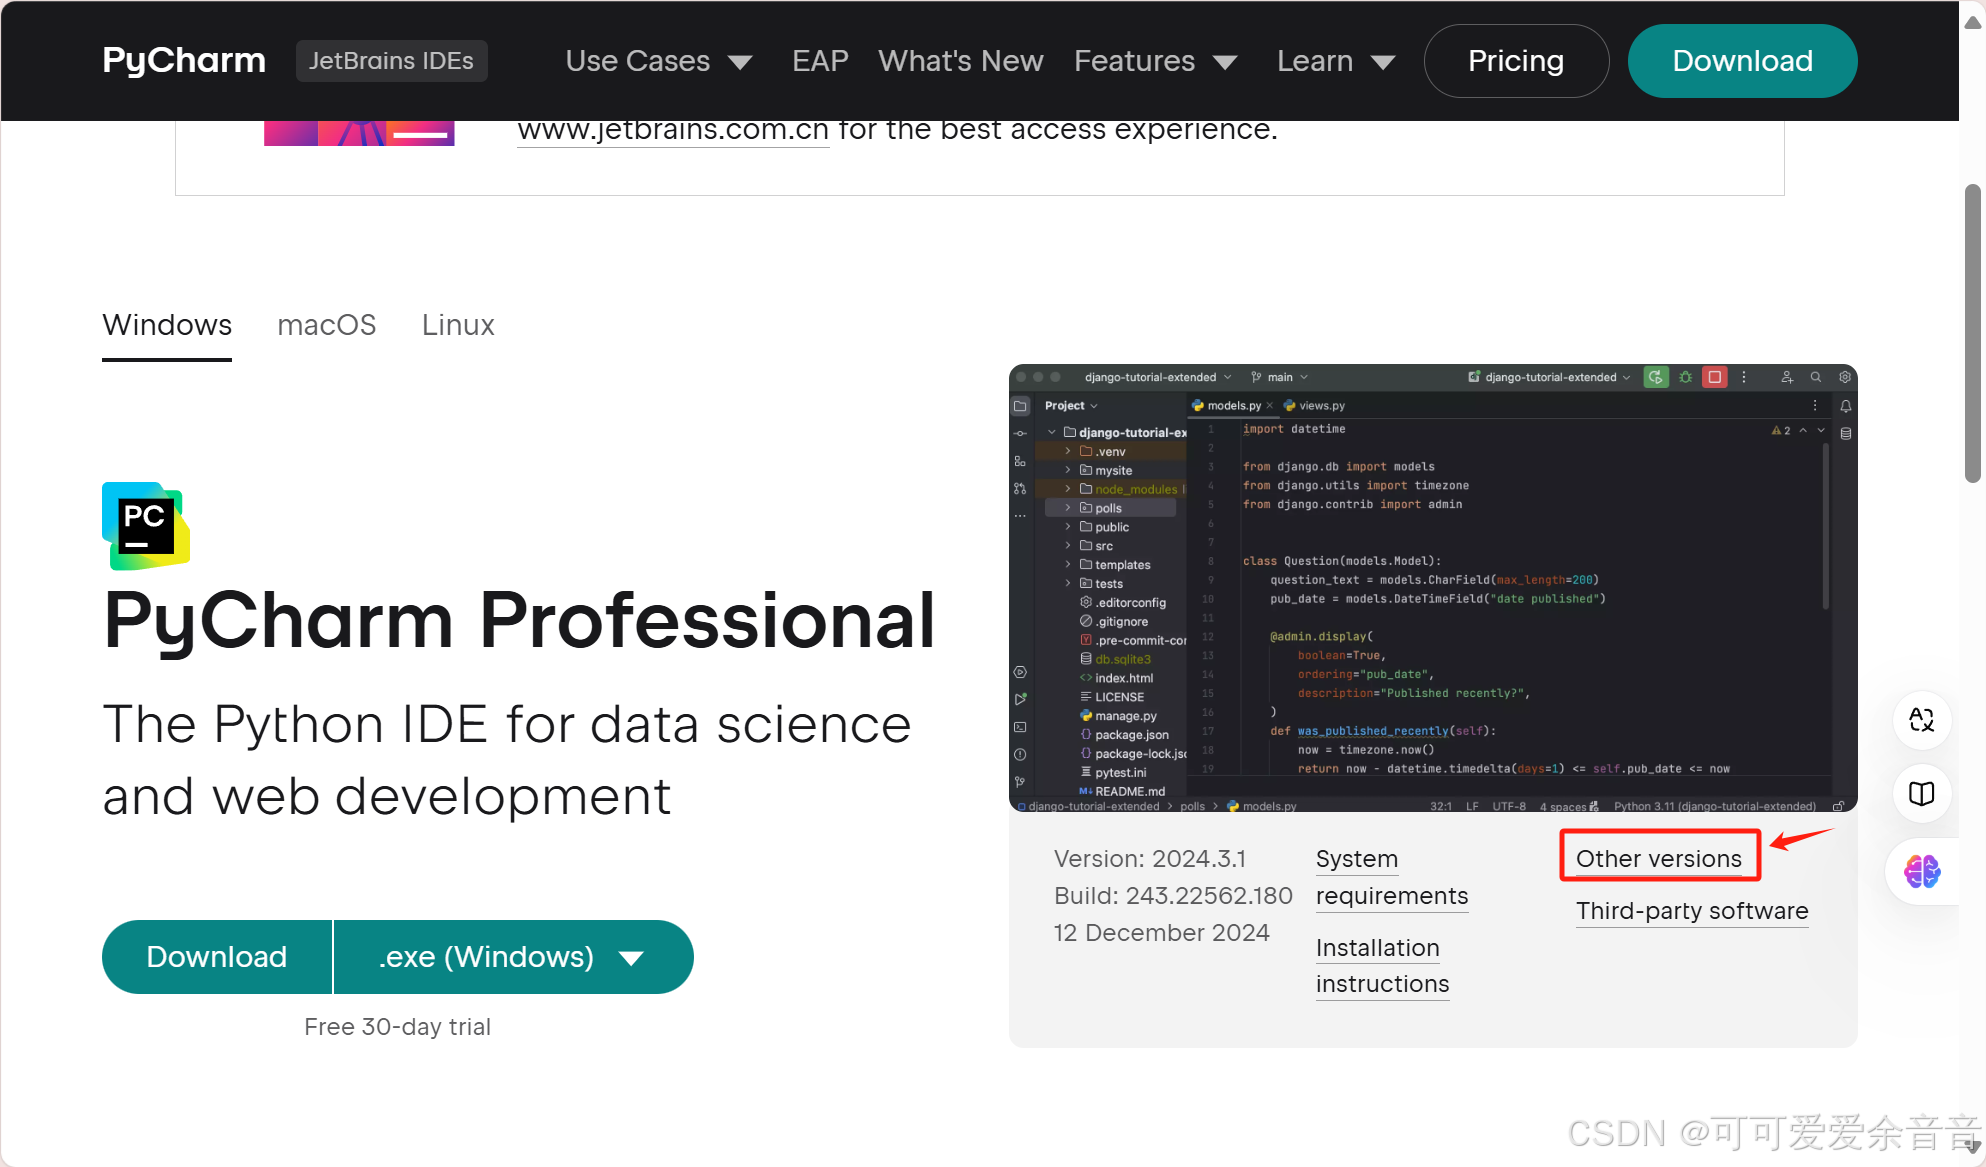This screenshot has height=1167, width=1986.
Task: Select the Windows platform tab
Action: click(167, 326)
